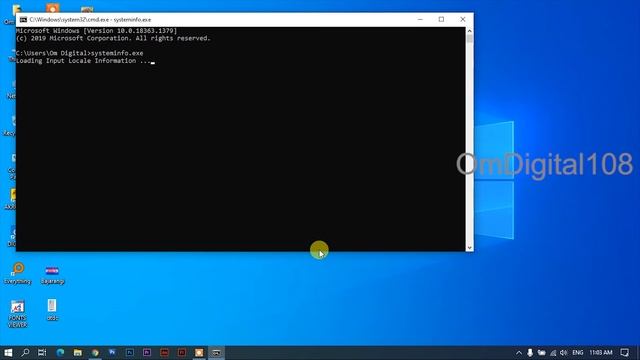Viewport: 640px width, 360px height.
Task: Switch to Google Chrome on the taskbar
Action: click(x=95, y=352)
